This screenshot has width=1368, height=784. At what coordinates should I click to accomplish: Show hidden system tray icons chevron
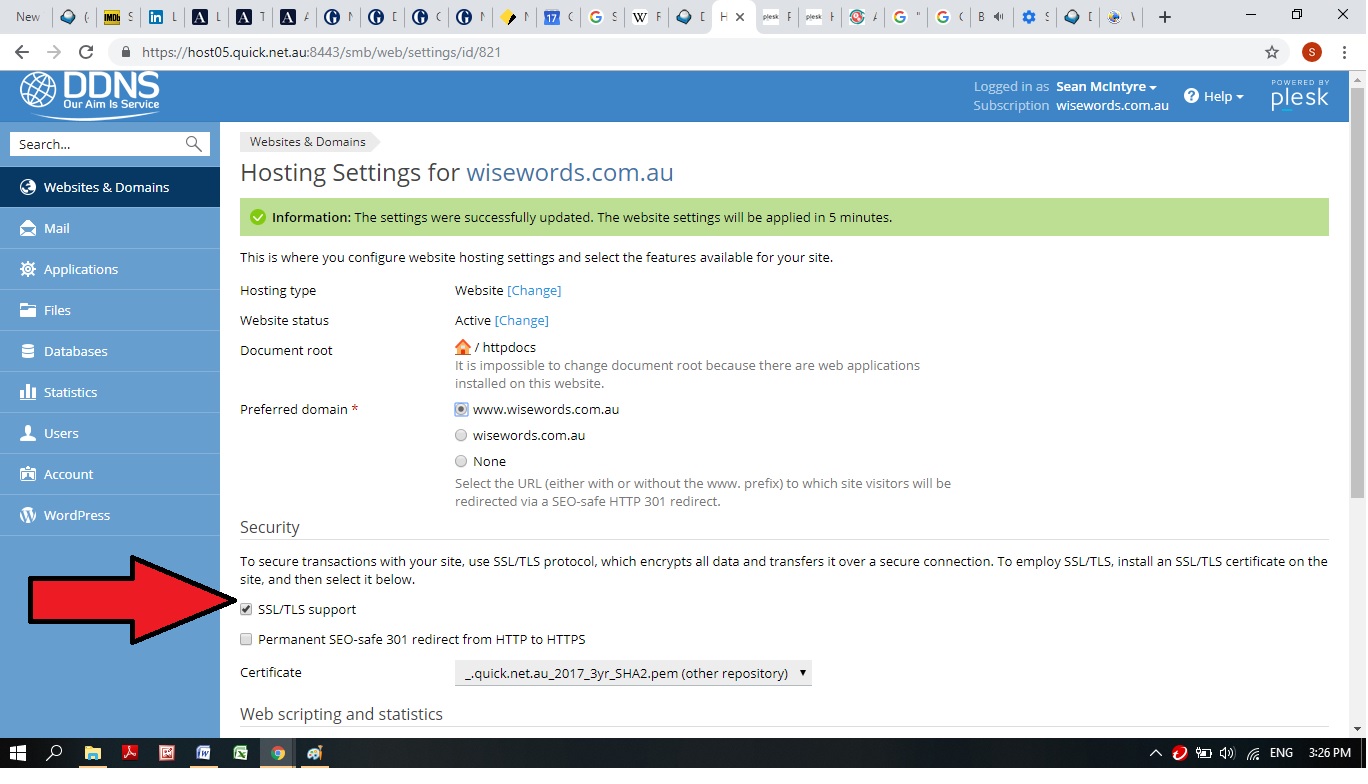pyautogui.click(x=1155, y=753)
